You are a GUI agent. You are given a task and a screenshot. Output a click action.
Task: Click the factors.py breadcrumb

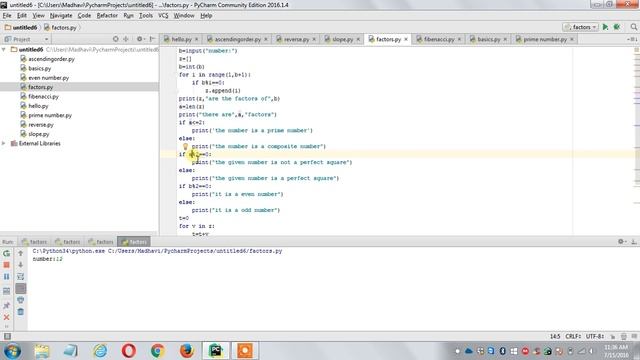point(60,27)
